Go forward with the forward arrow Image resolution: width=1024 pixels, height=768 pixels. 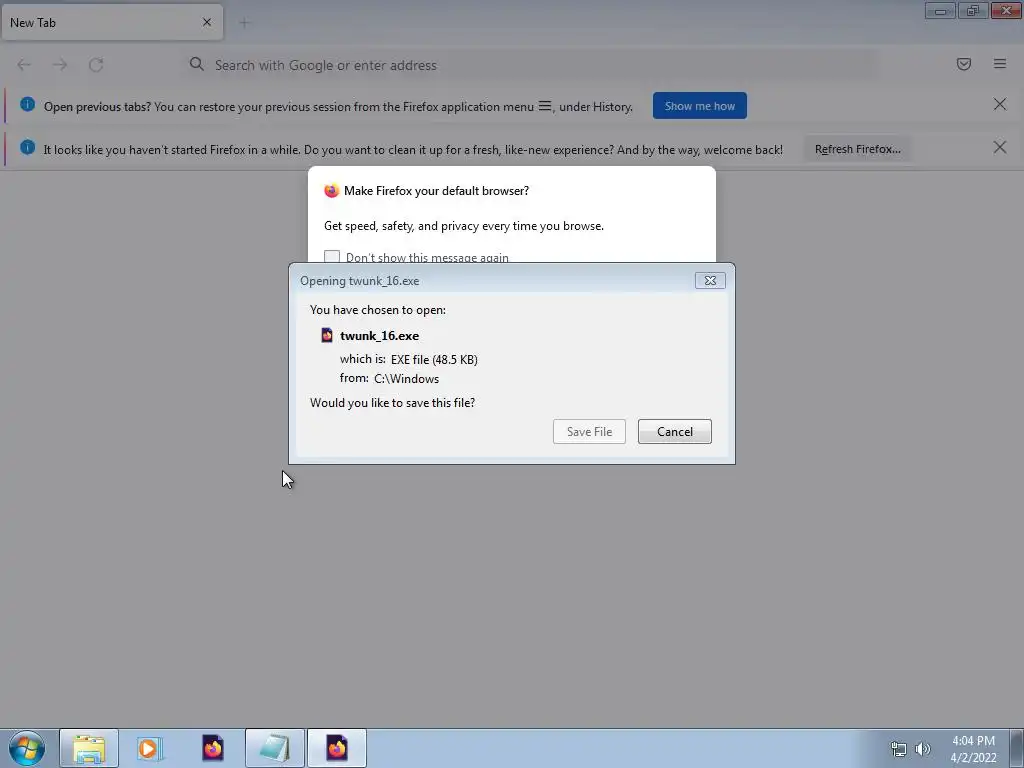click(x=60, y=65)
